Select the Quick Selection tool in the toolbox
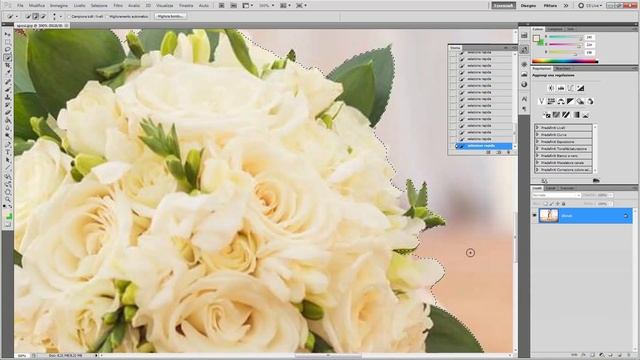 tap(8, 58)
